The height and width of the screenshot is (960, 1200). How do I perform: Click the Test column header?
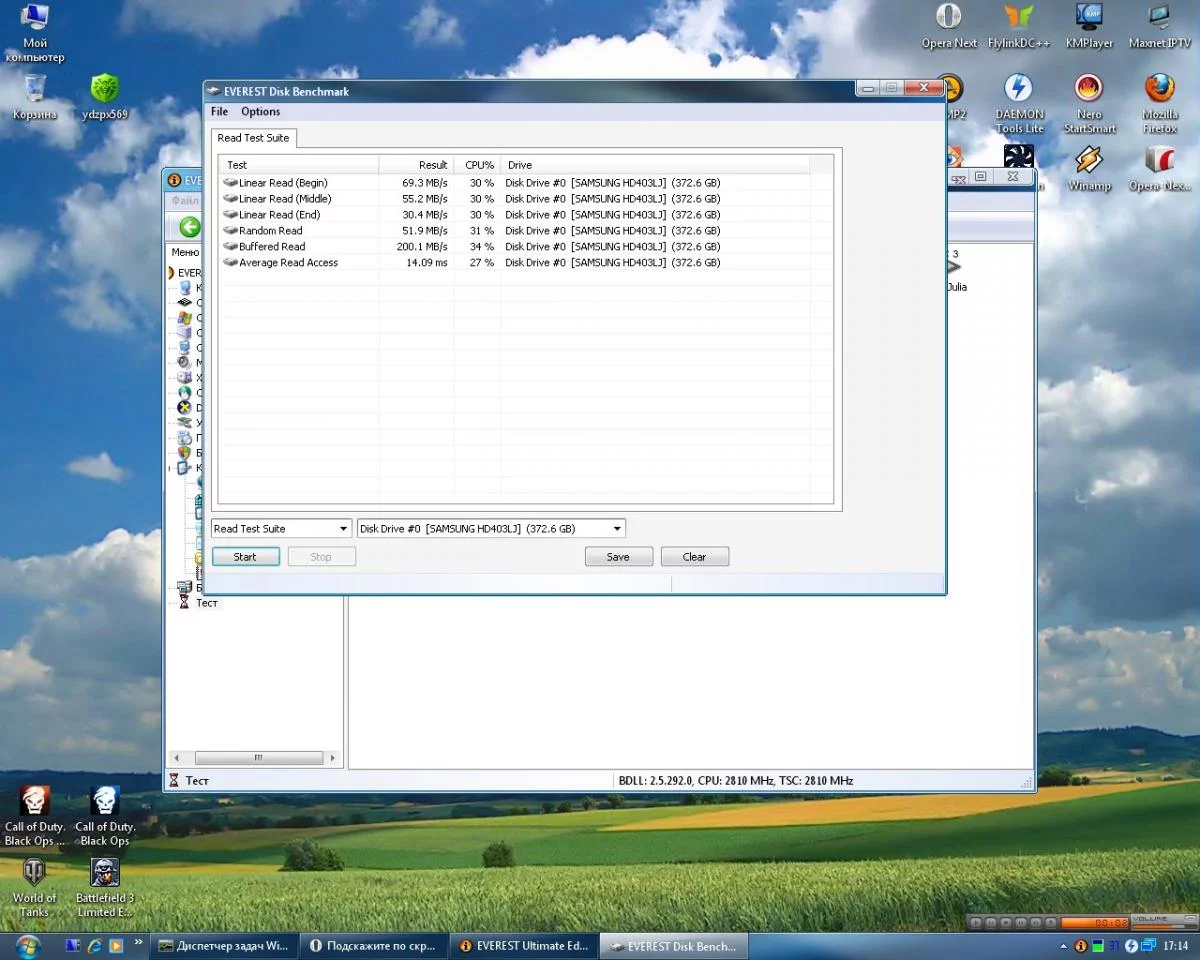click(299, 165)
